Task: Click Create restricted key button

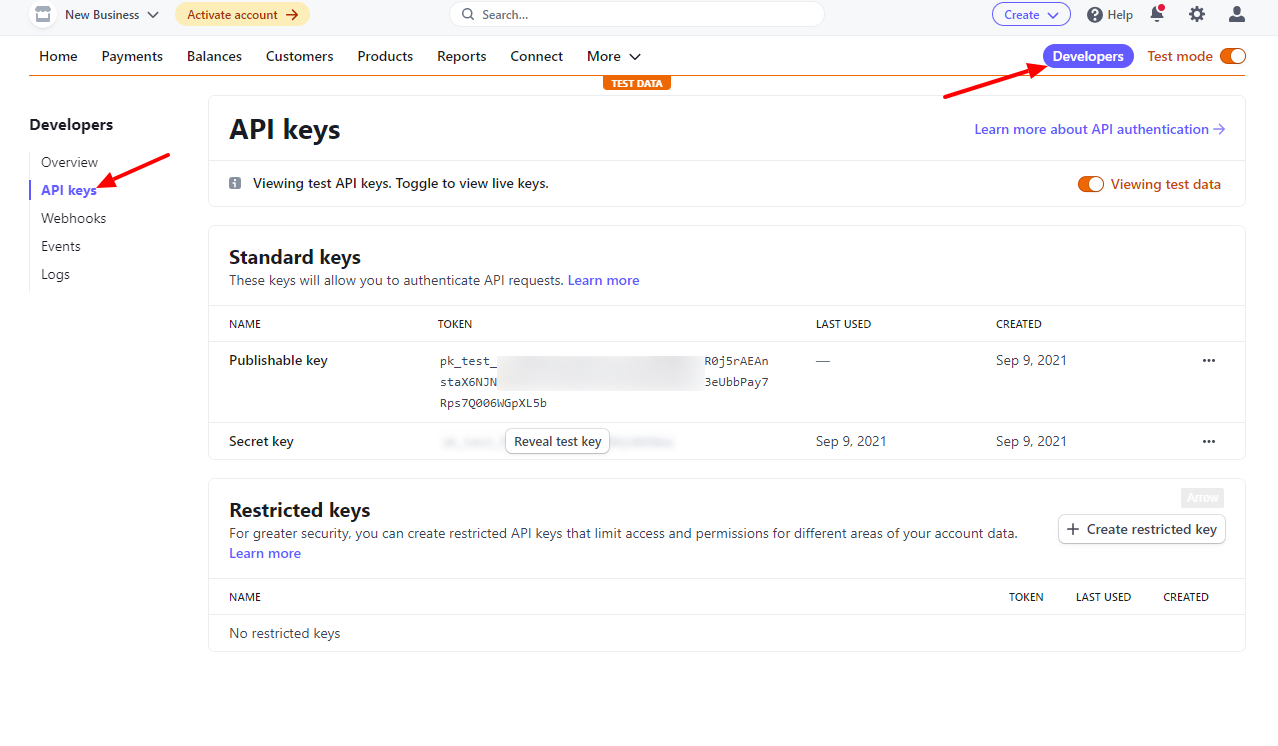Action: pyautogui.click(x=1141, y=529)
